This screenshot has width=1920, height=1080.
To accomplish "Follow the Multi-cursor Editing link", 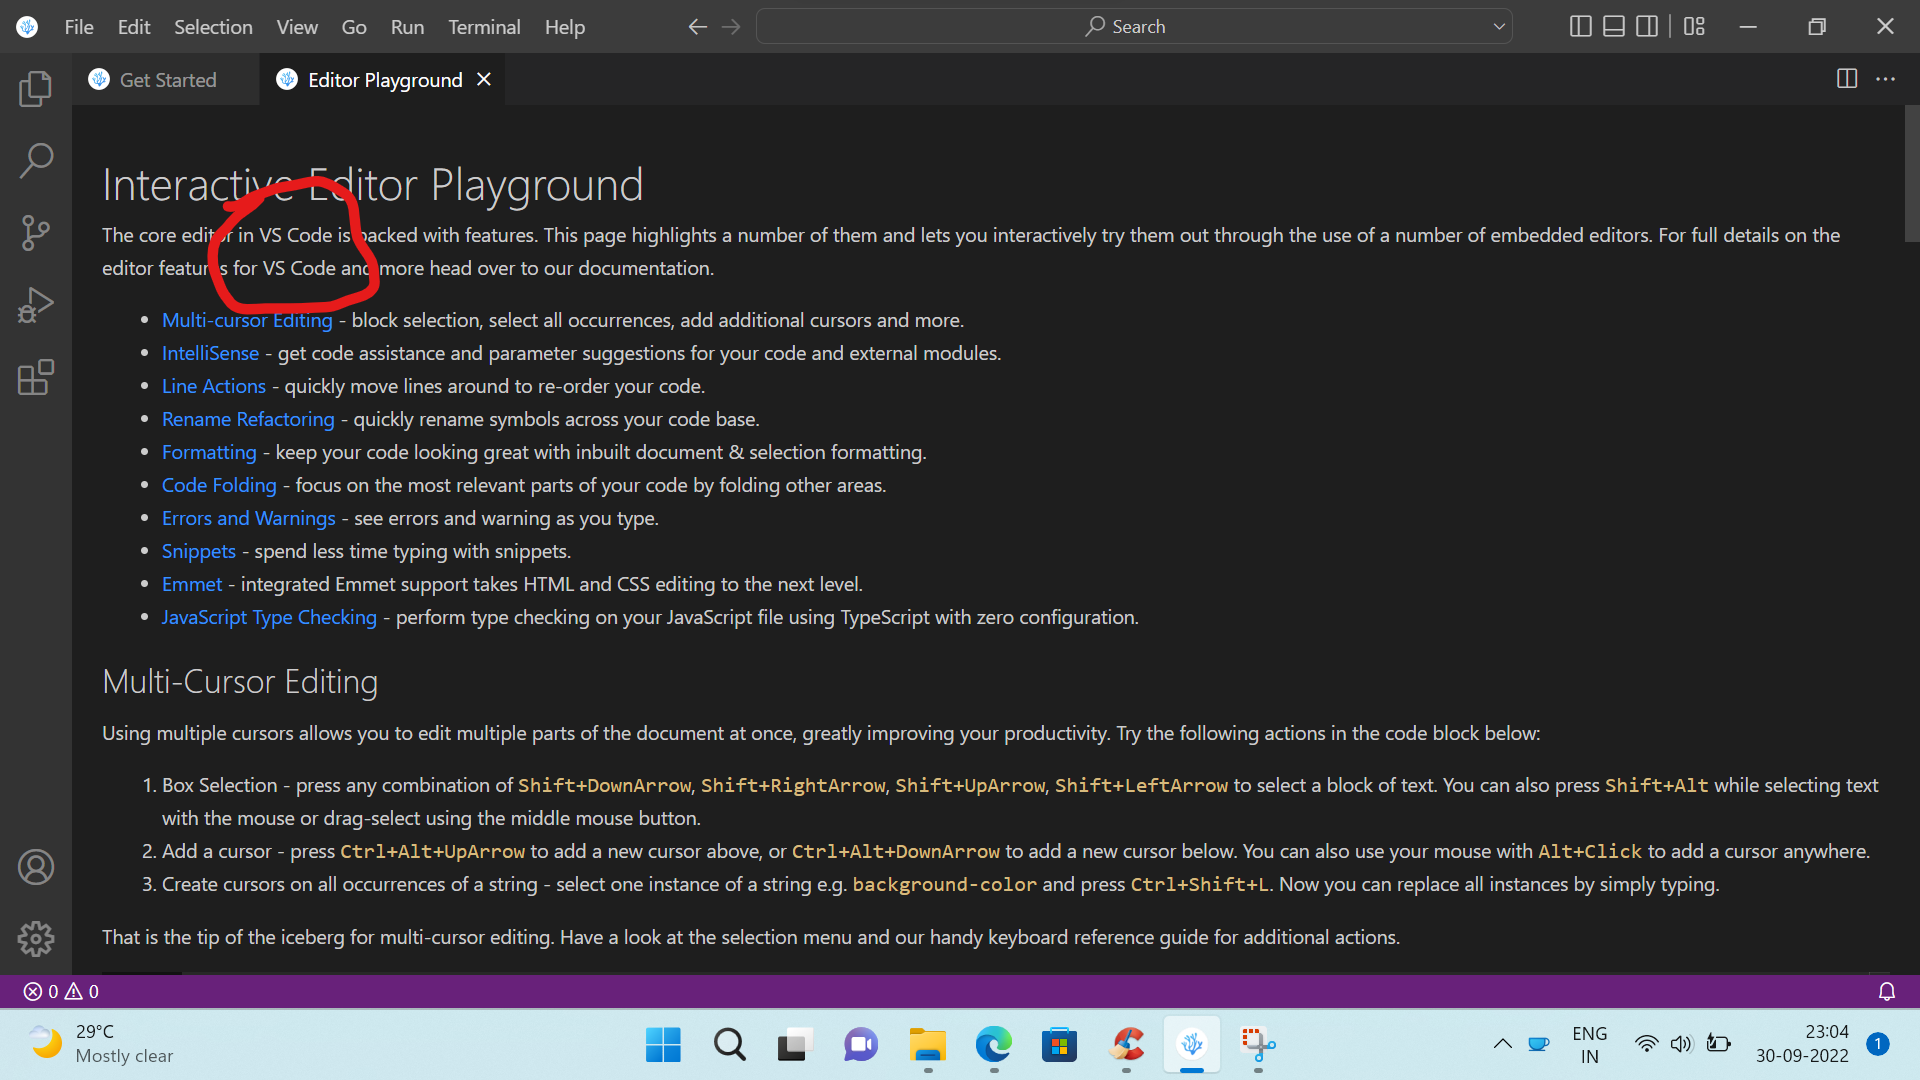I will [x=247, y=320].
